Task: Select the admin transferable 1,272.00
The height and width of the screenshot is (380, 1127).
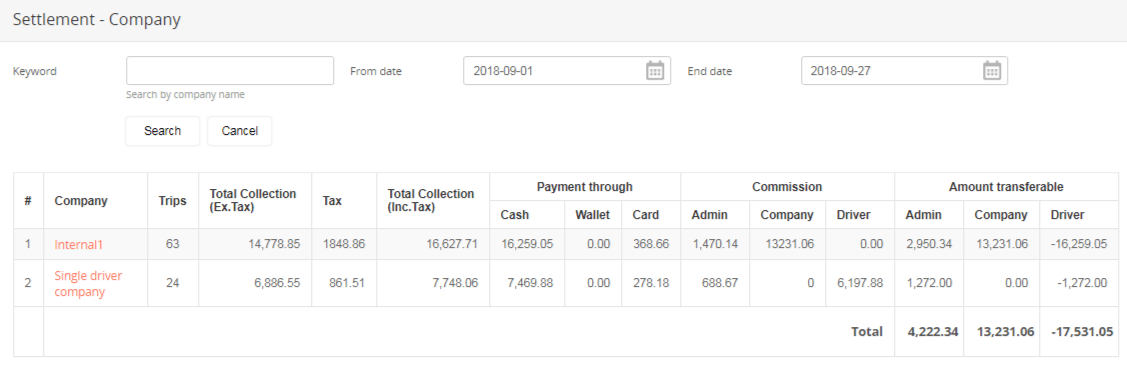Action: coord(929,283)
